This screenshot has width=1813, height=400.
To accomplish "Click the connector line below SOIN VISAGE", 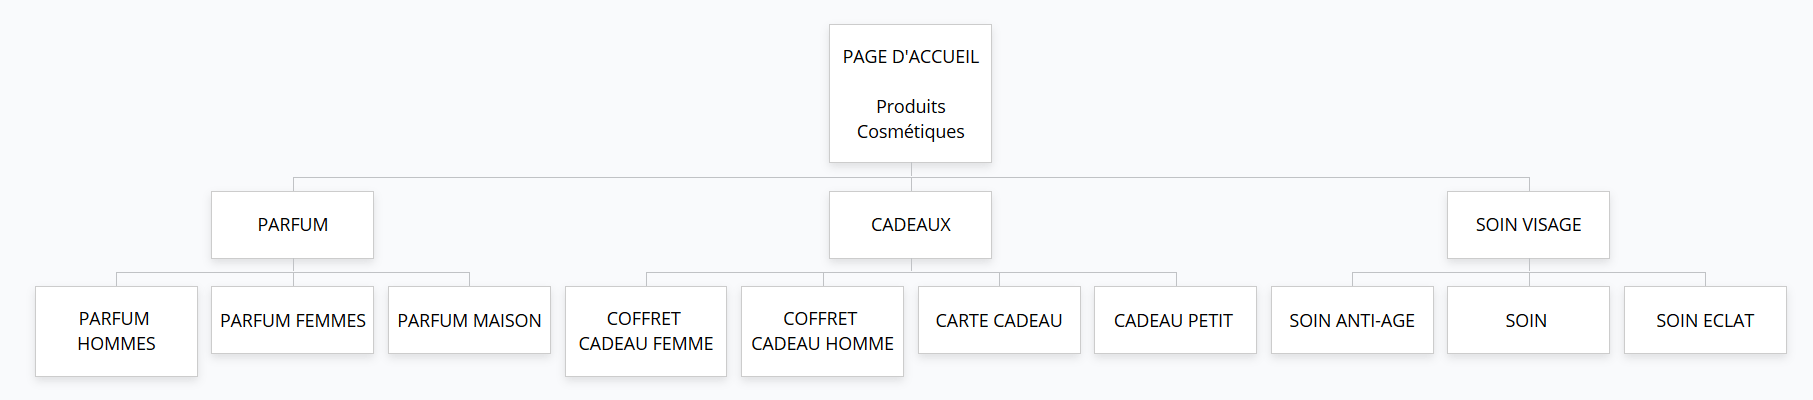I will [1529, 265].
